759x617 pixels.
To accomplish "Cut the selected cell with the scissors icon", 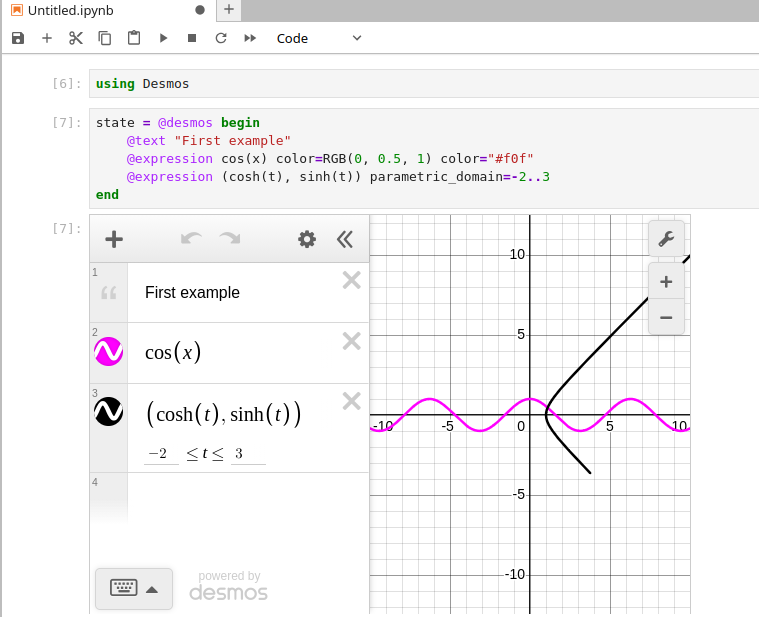I will tap(76, 38).
